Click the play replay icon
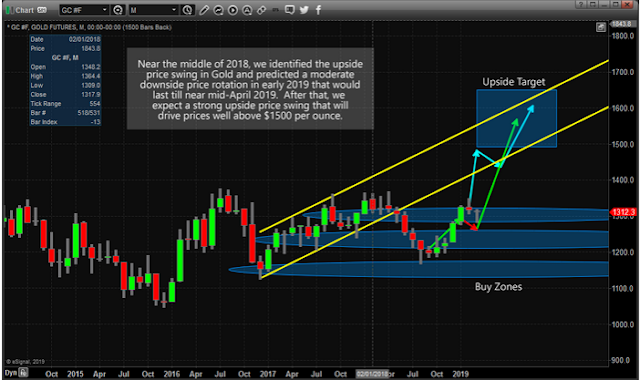640x380 pixels. [233, 10]
